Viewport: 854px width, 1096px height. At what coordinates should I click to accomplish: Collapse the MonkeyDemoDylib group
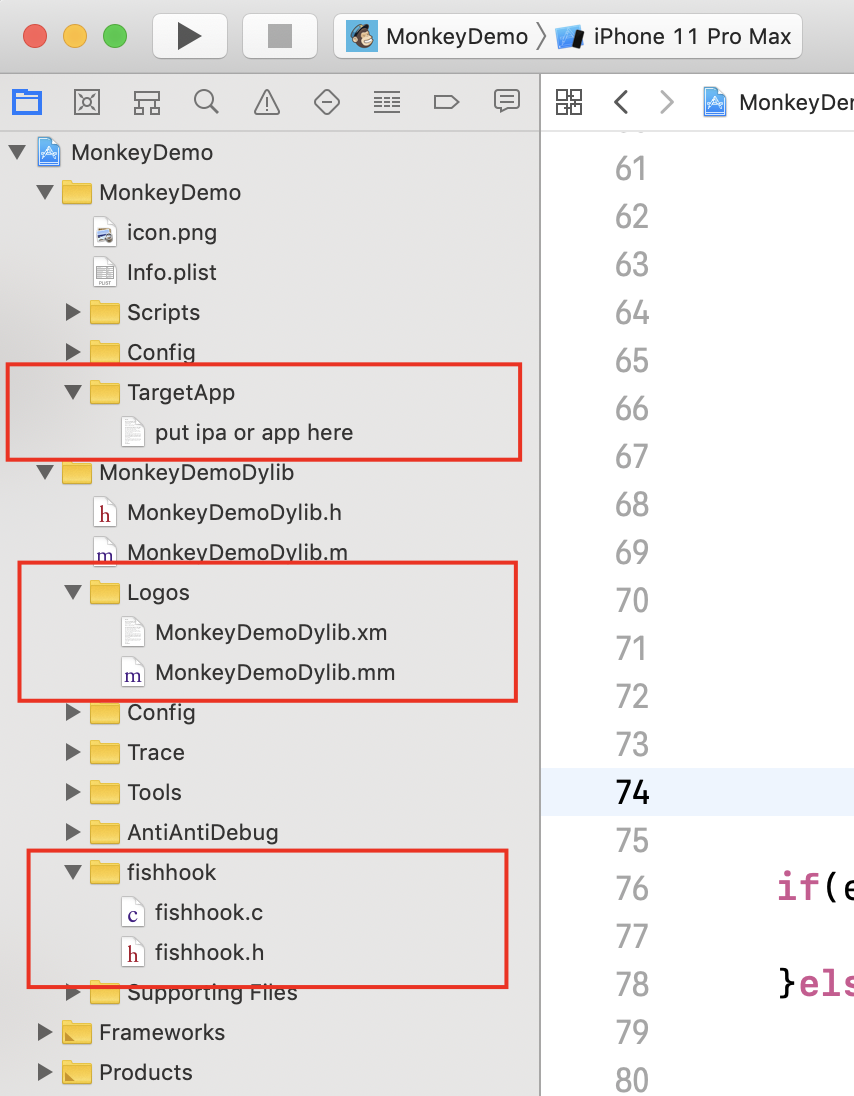click(x=45, y=472)
